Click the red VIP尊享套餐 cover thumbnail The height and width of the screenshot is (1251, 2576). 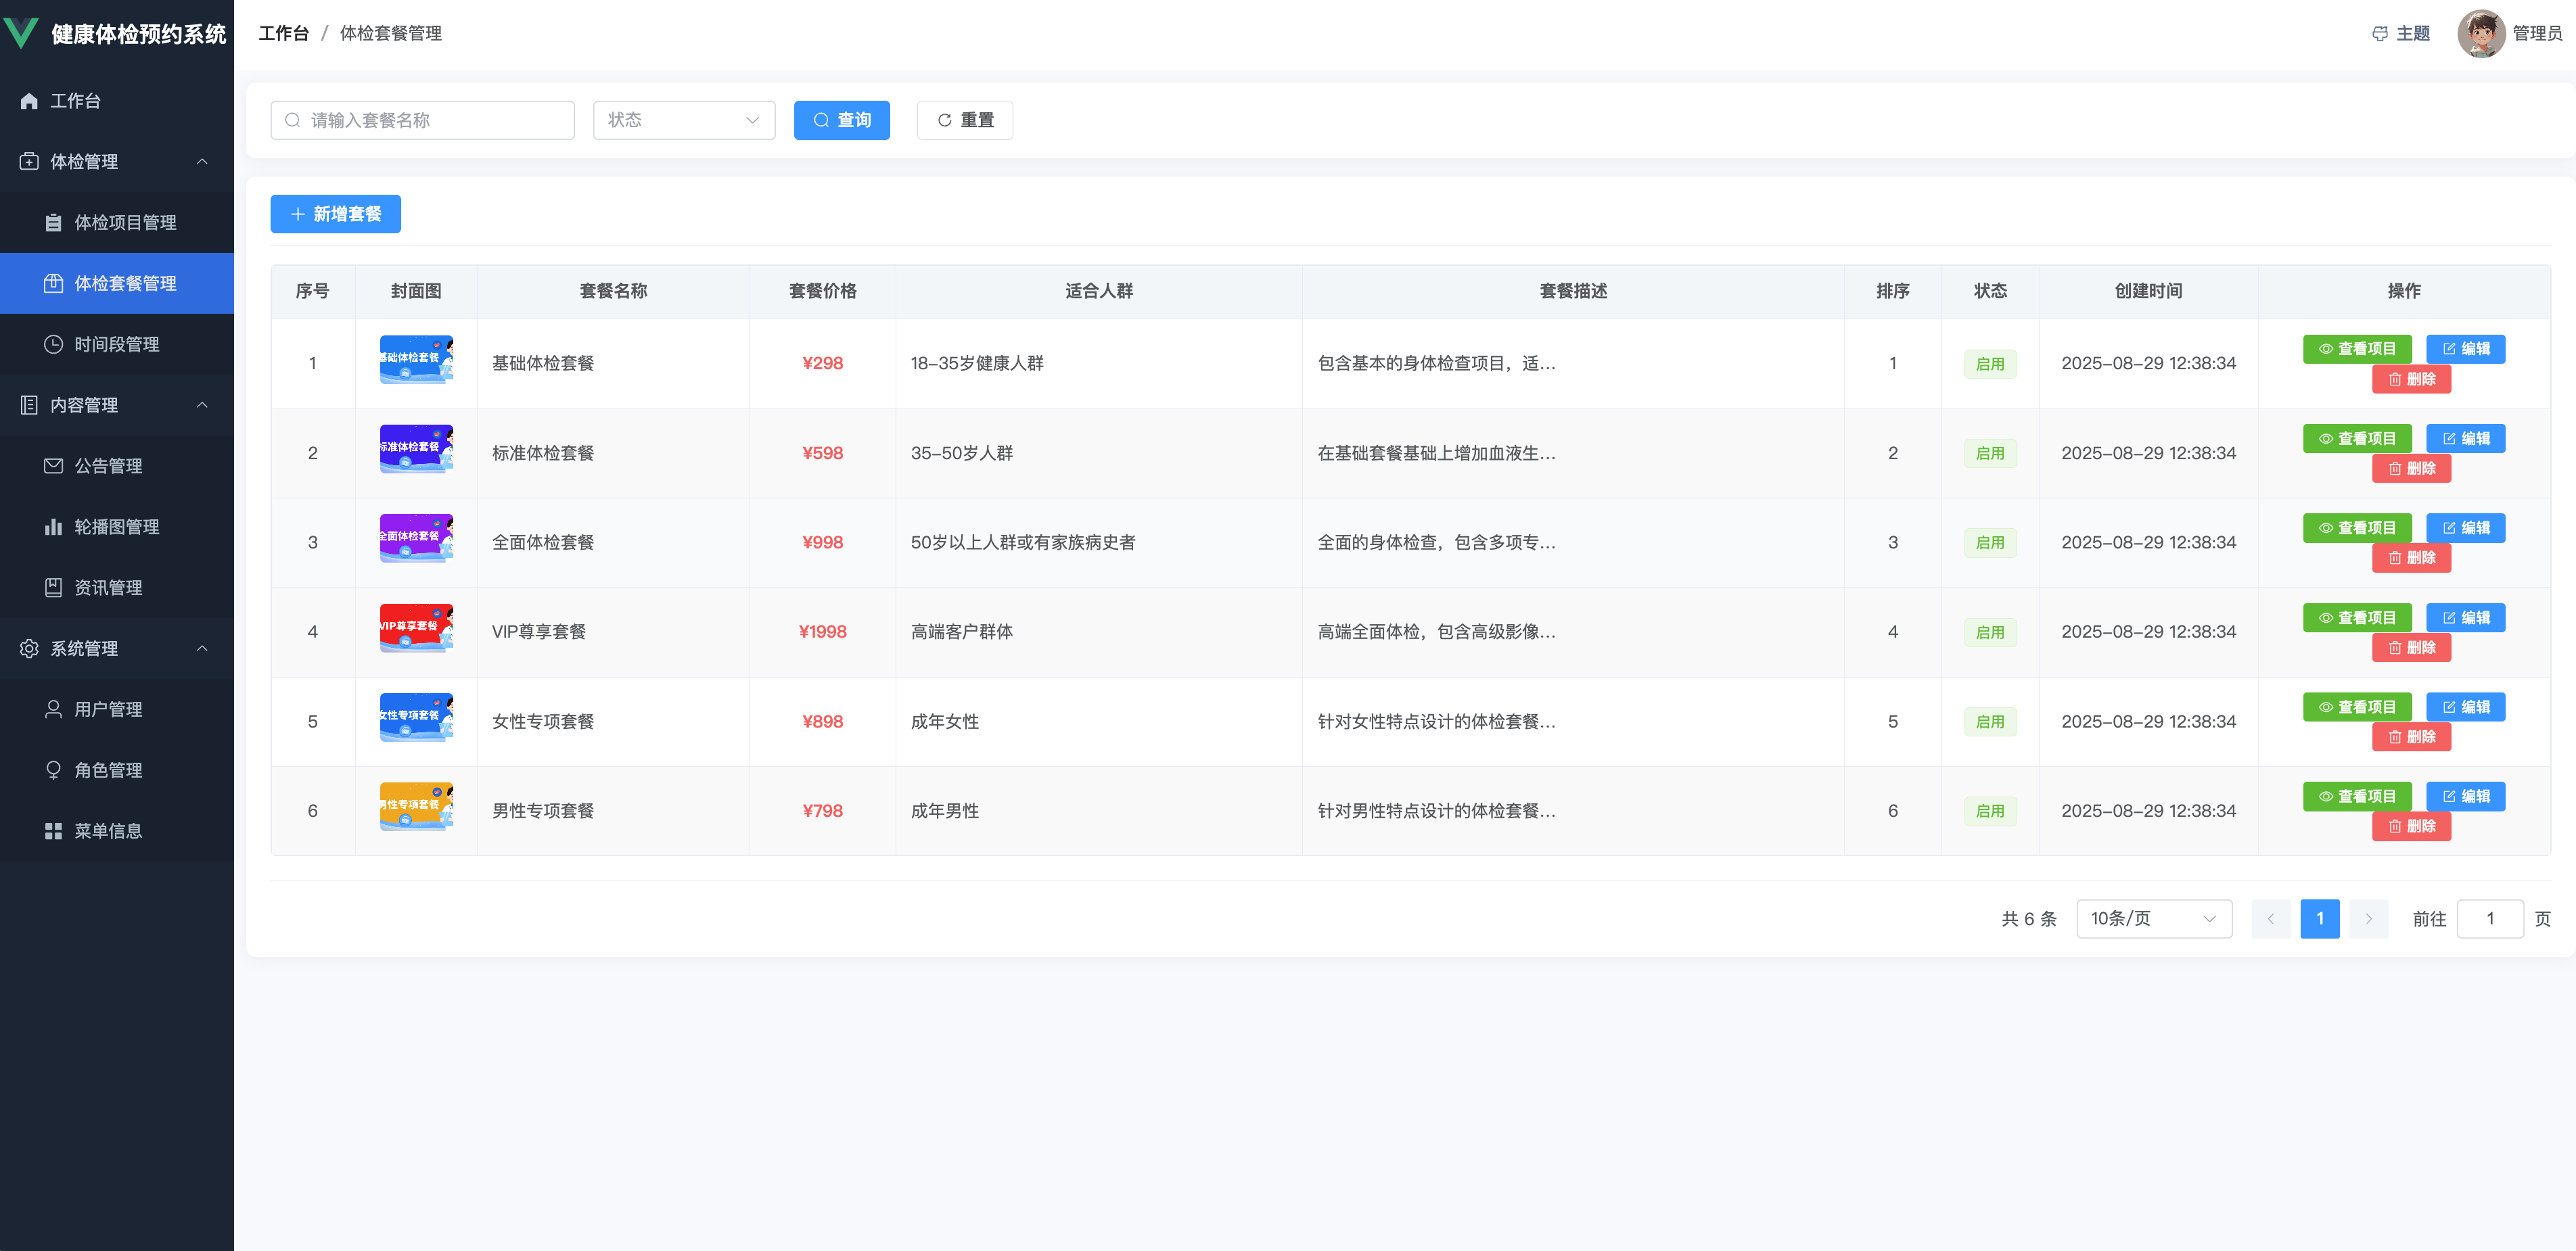pos(416,628)
